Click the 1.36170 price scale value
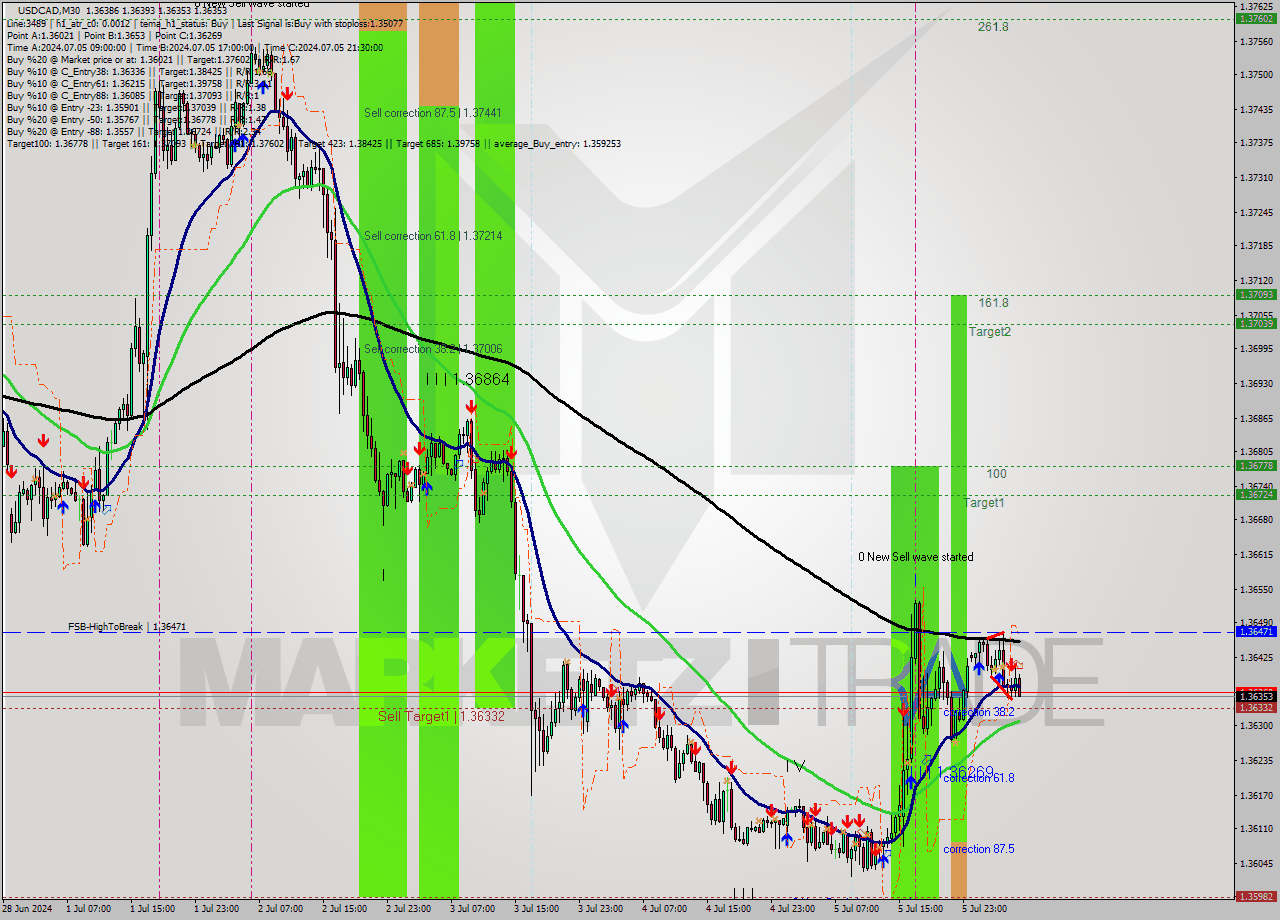Viewport: 1280px width, 920px height. coord(1258,795)
